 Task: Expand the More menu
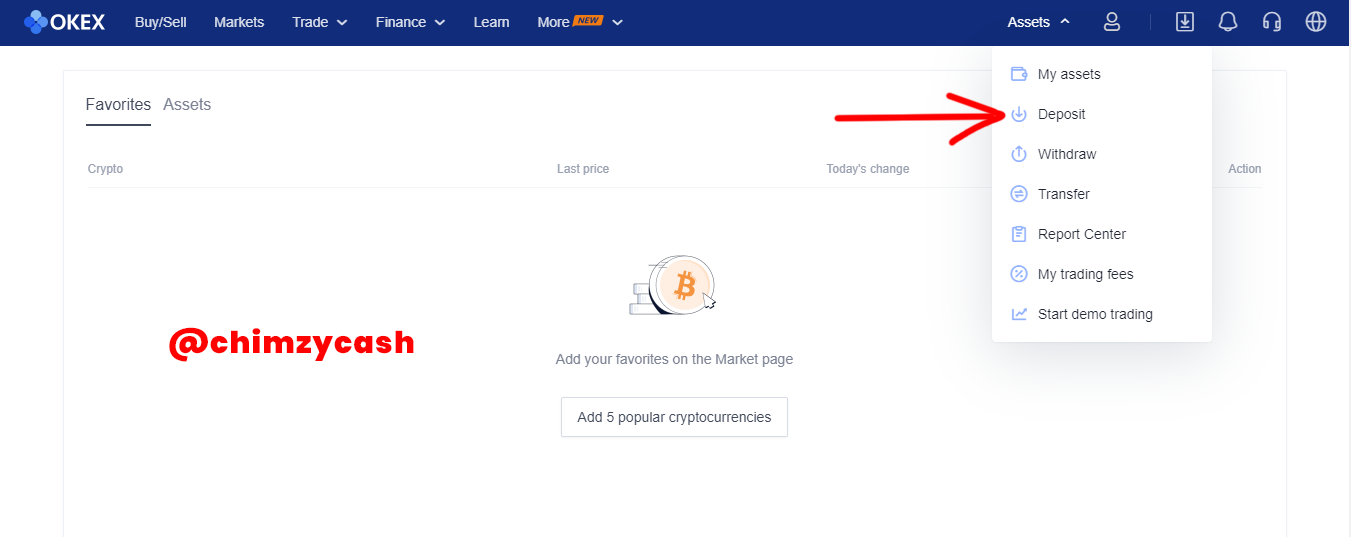(580, 22)
